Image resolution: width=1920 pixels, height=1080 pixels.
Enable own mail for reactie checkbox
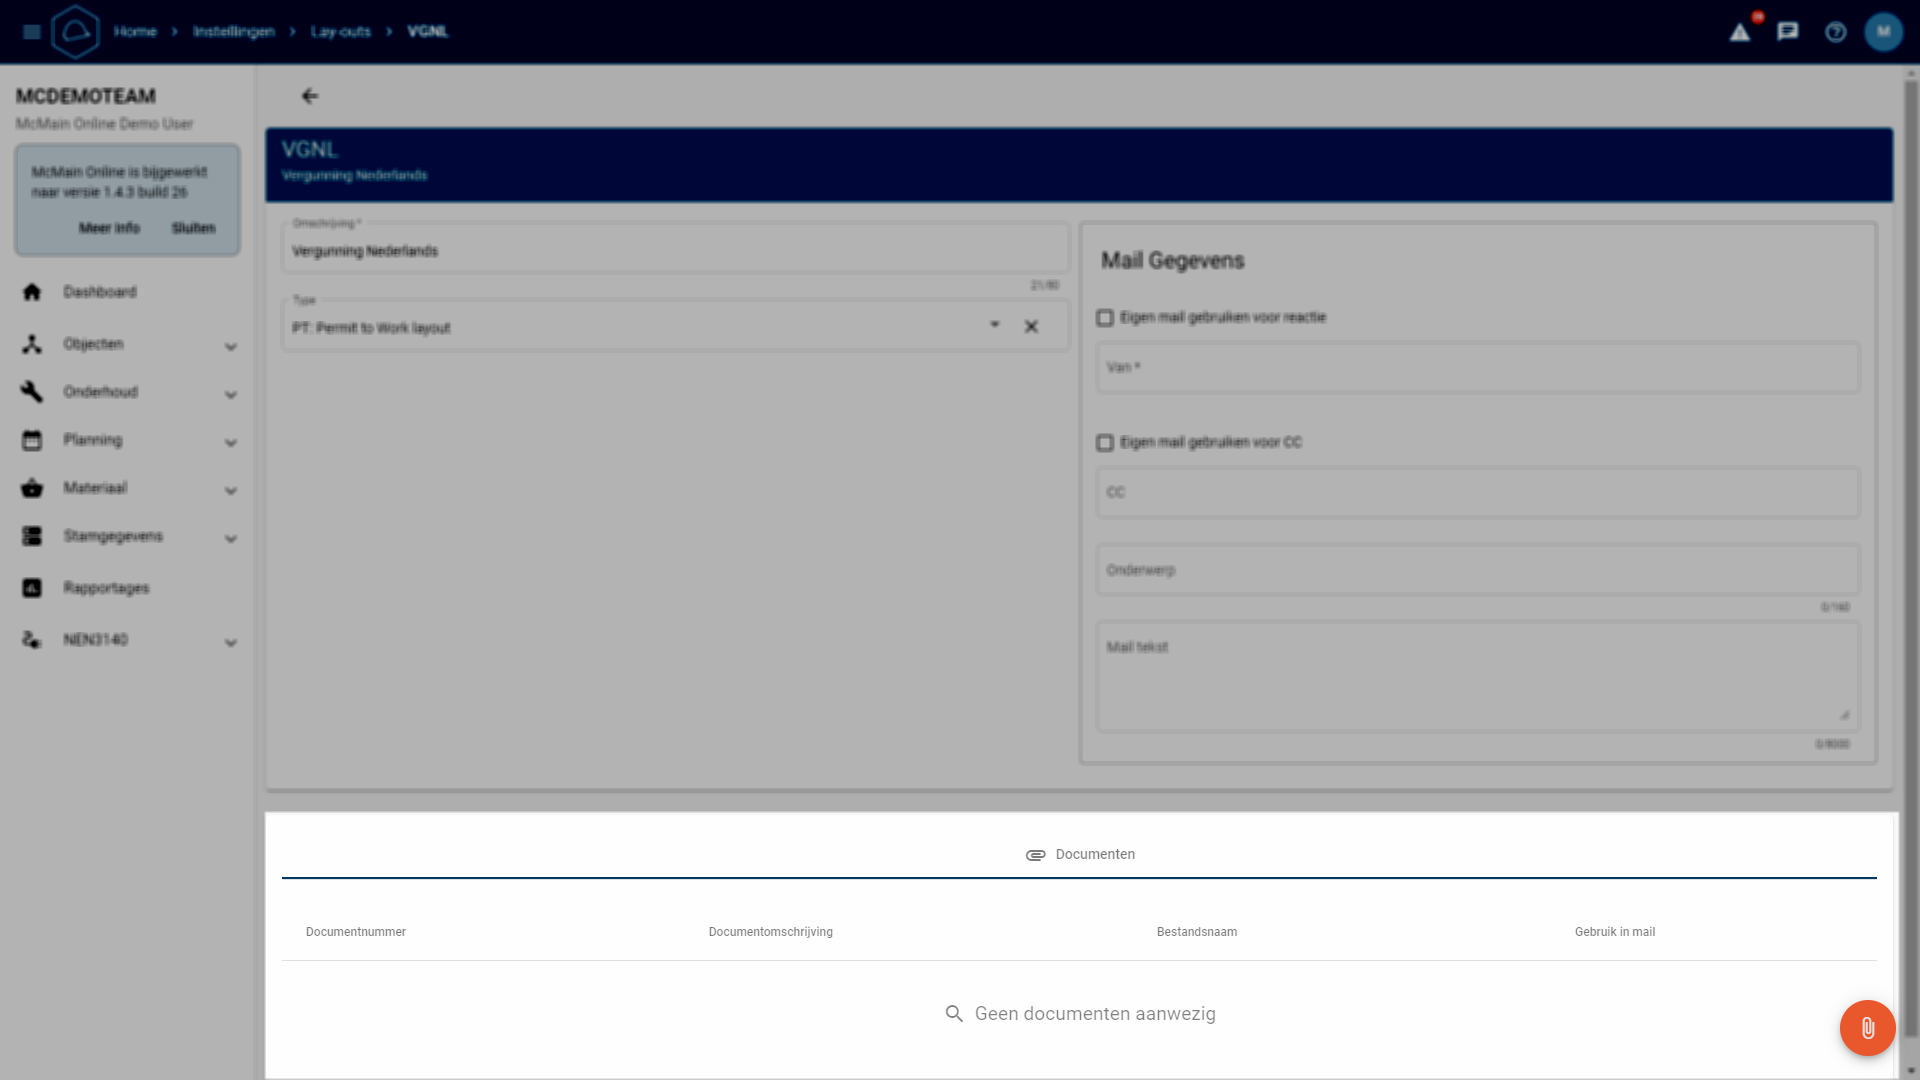pos(1105,318)
